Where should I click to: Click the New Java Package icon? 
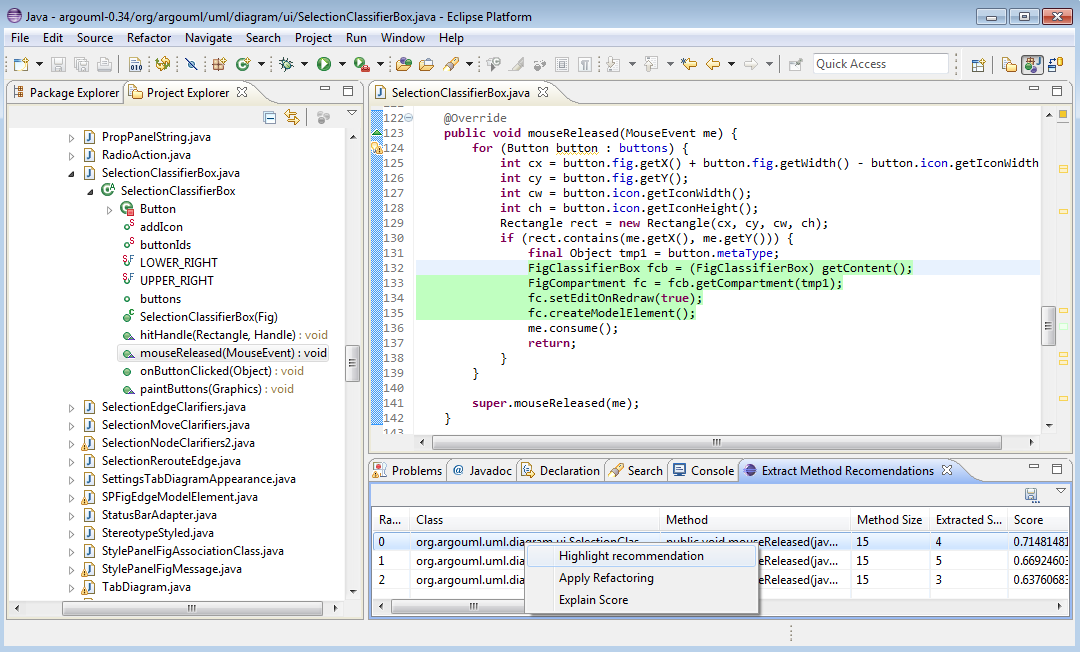(217, 64)
